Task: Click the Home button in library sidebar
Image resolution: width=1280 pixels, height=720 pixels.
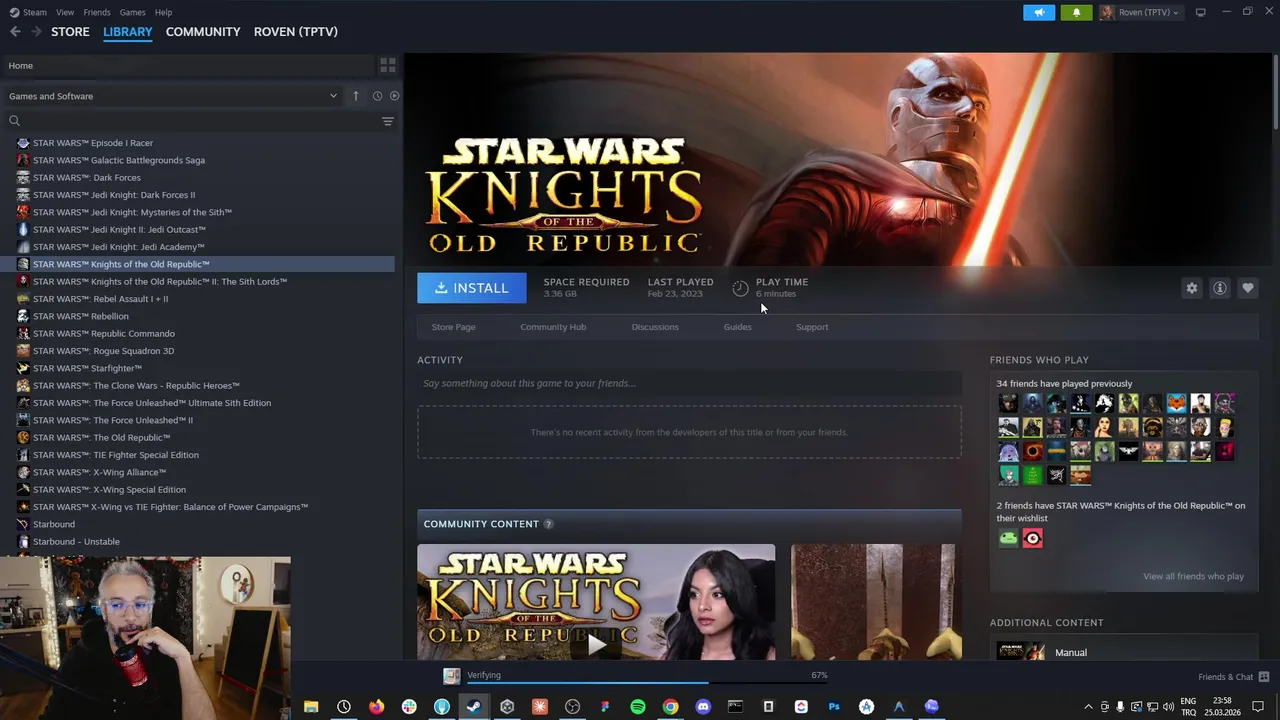Action: [x=188, y=65]
